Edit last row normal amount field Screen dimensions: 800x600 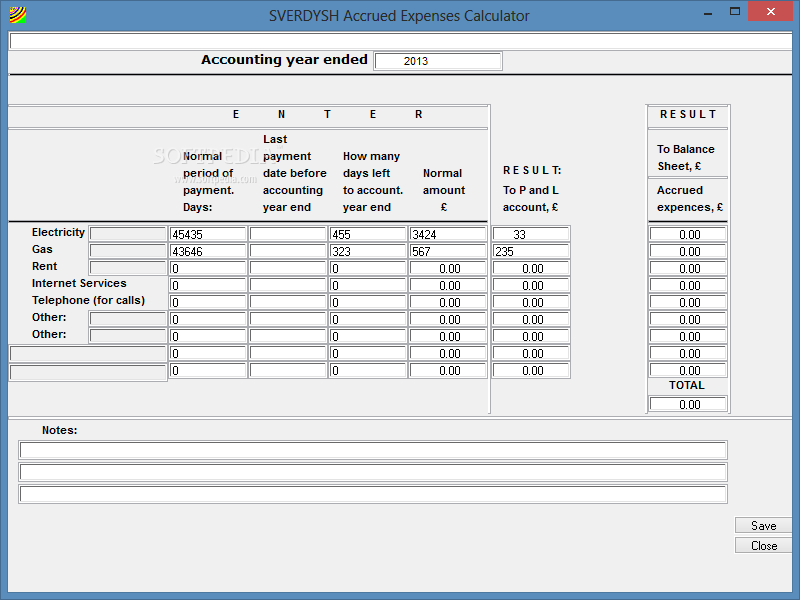point(448,370)
